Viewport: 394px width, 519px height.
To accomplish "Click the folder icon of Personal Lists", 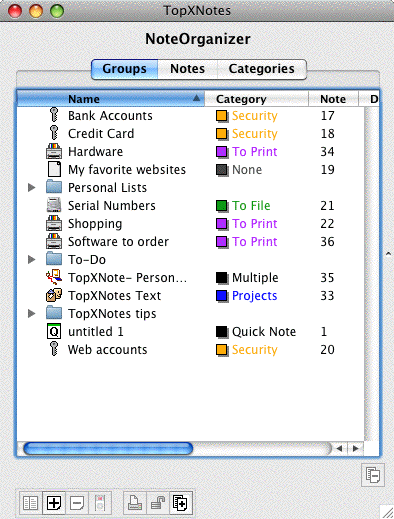I will point(54,187).
